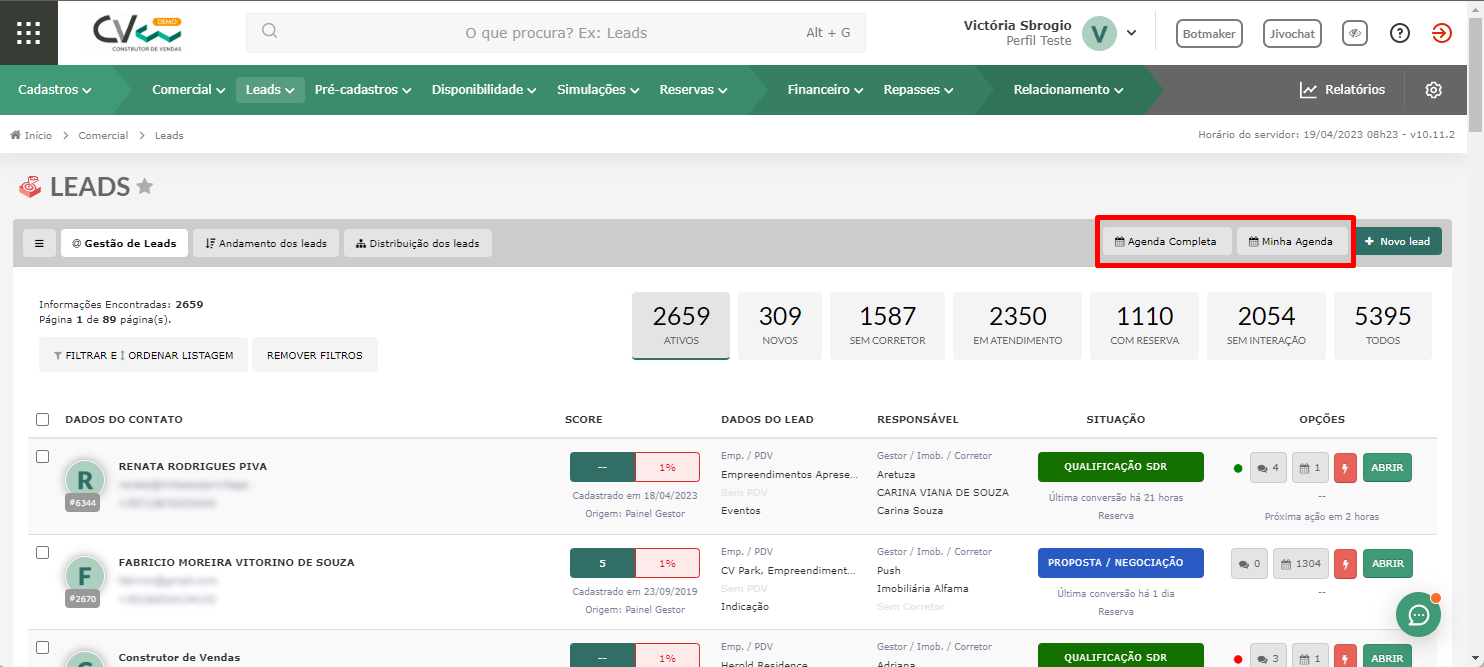Select the 2054 SEM INTERAÇÃO counter
This screenshot has width=1484, height=667.
(x=1266, y=326)
